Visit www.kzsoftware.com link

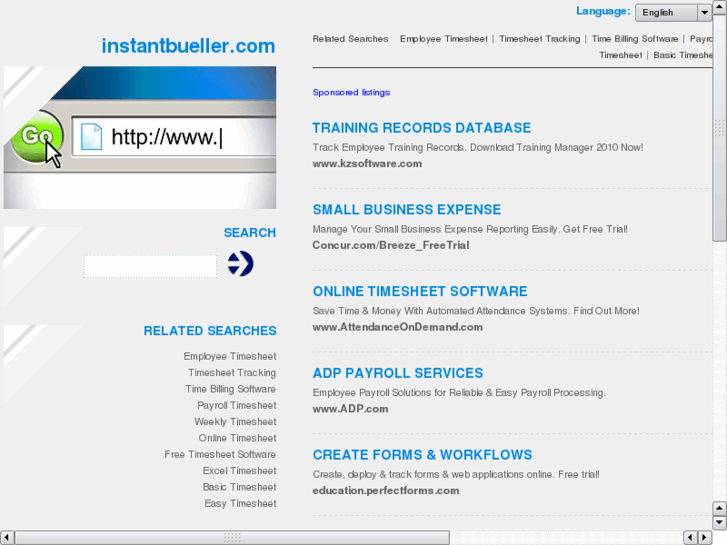[x=367, y=164]
